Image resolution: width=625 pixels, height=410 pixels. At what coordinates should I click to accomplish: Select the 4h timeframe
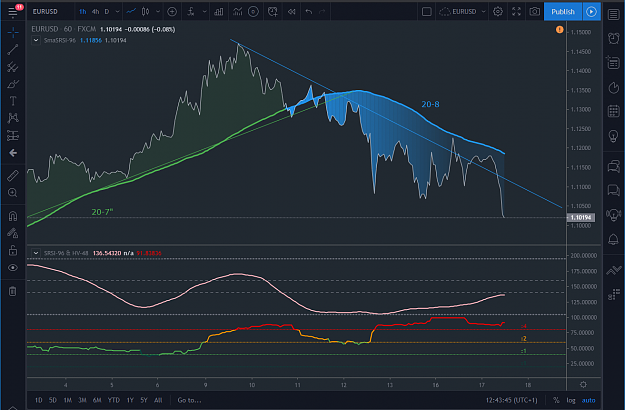tap(95, 12)
